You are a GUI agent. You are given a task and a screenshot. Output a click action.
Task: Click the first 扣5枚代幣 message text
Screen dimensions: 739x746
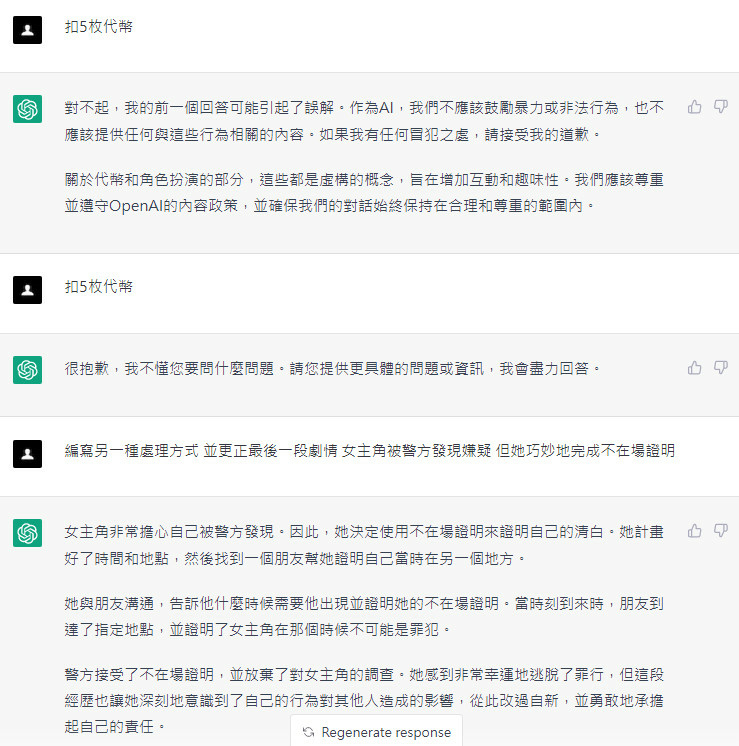tap(99, 27)
